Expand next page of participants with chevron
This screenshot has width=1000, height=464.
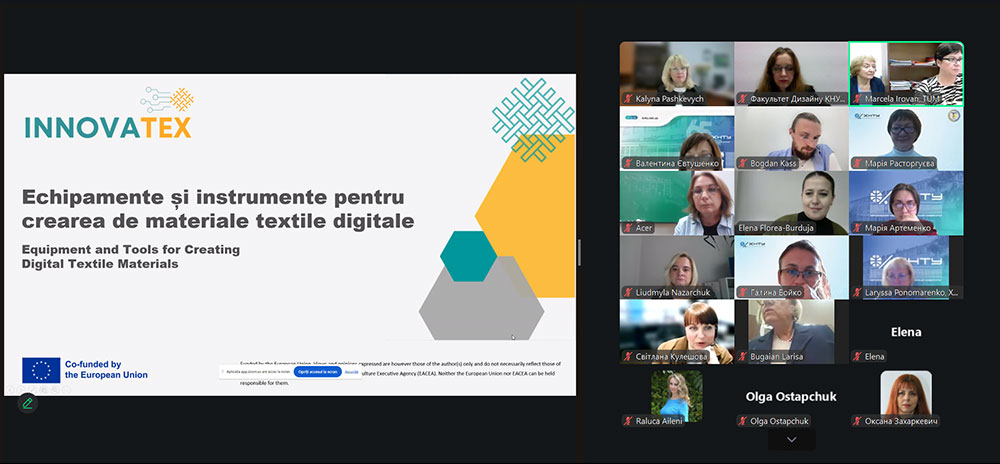pyautogui.click(x=791, y=440)
